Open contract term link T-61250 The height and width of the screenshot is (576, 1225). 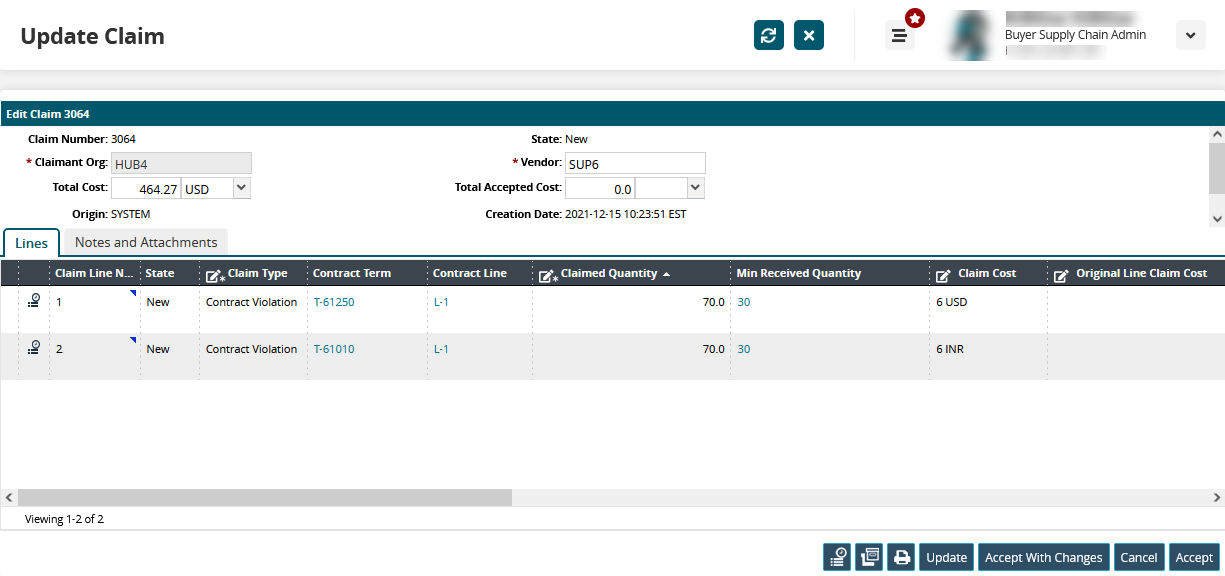click(334, 302)
